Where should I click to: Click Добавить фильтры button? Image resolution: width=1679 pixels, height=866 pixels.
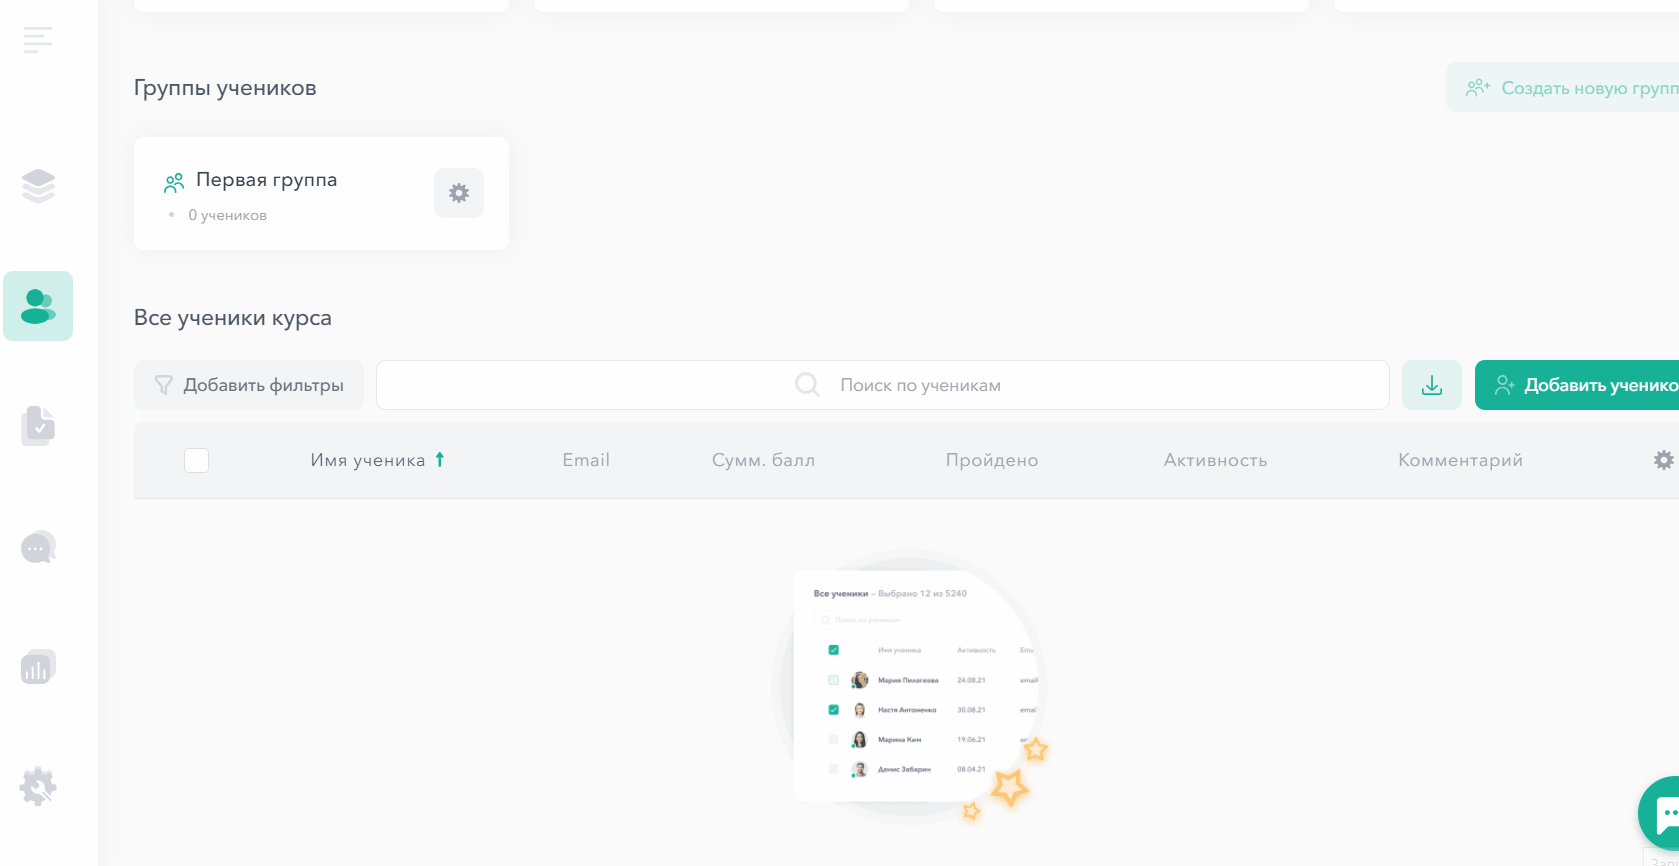(249, 385)
